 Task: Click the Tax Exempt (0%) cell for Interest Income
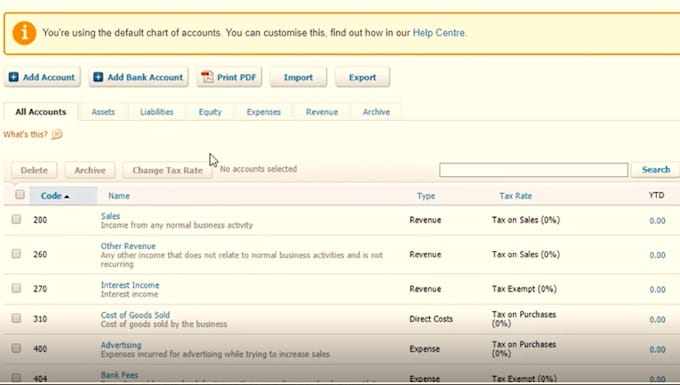click(524, 289)
